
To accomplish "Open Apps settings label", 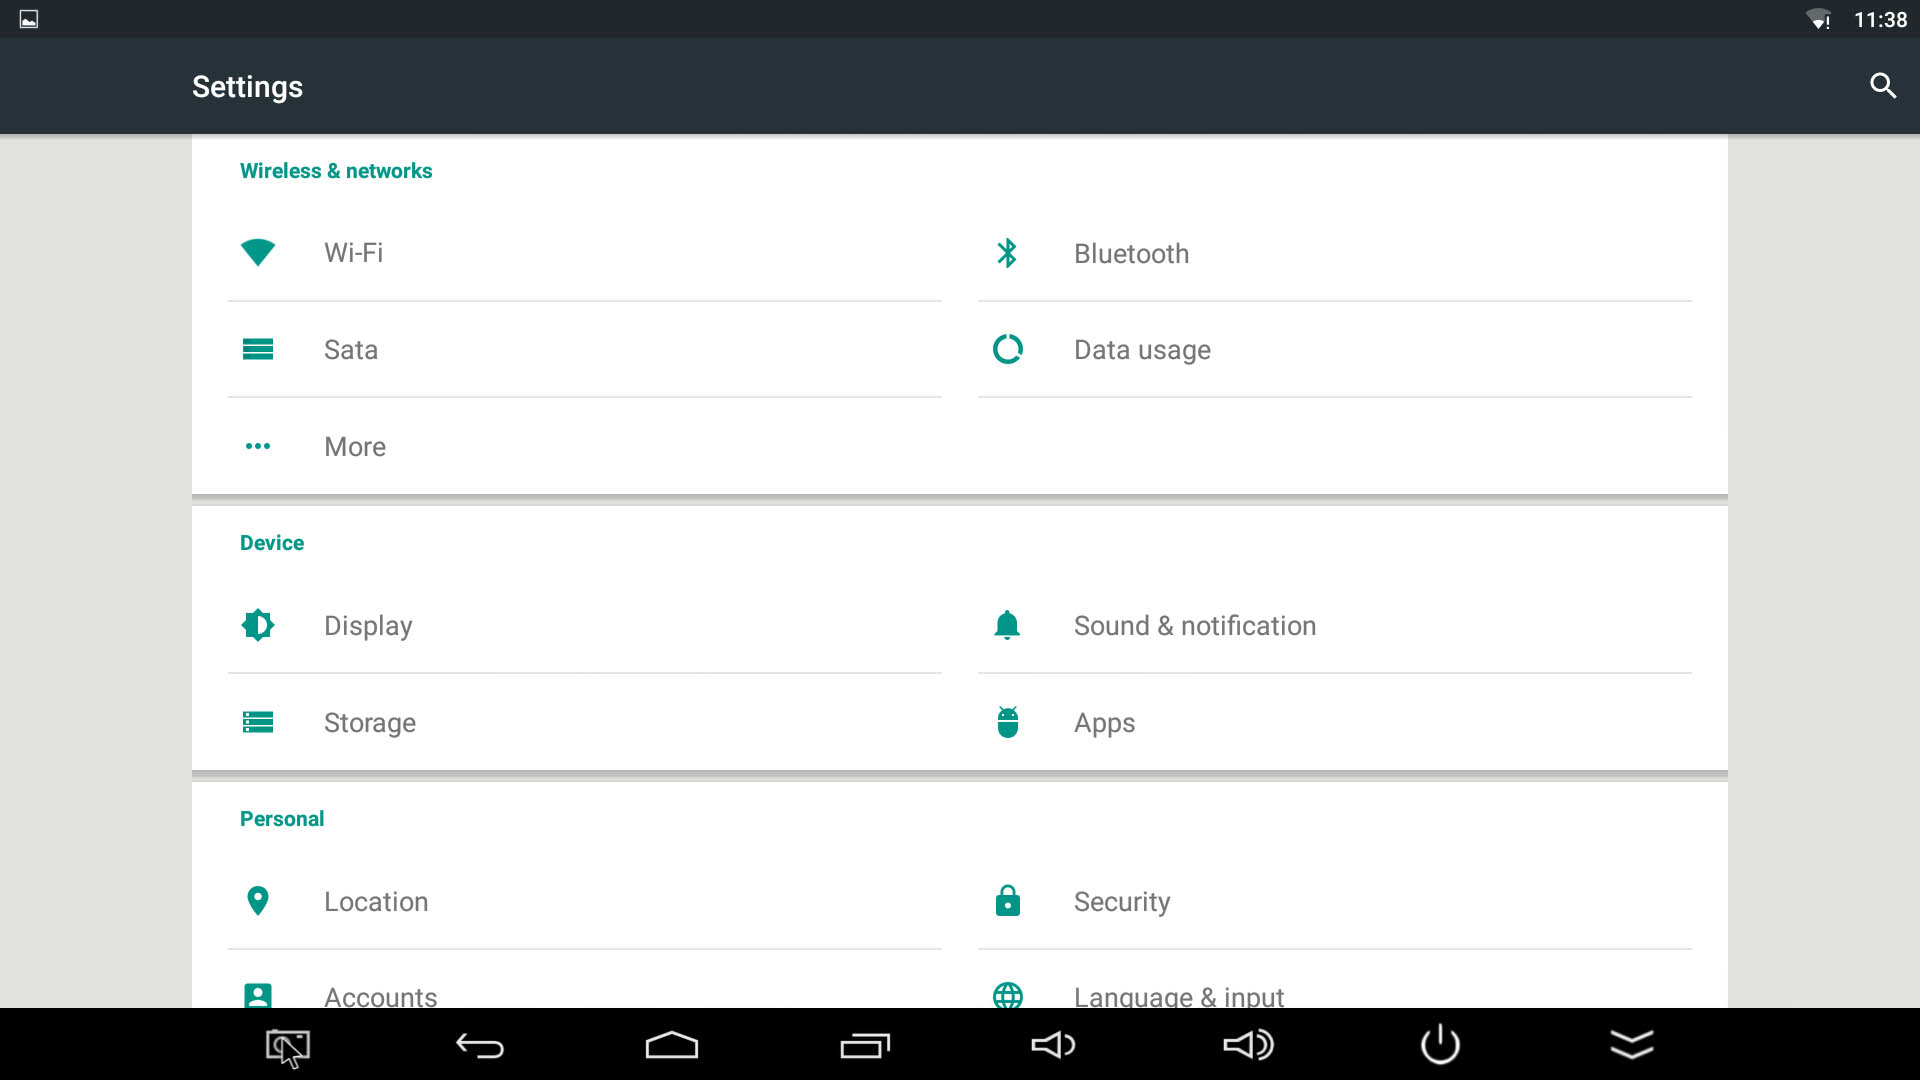I will point(1104,723).
